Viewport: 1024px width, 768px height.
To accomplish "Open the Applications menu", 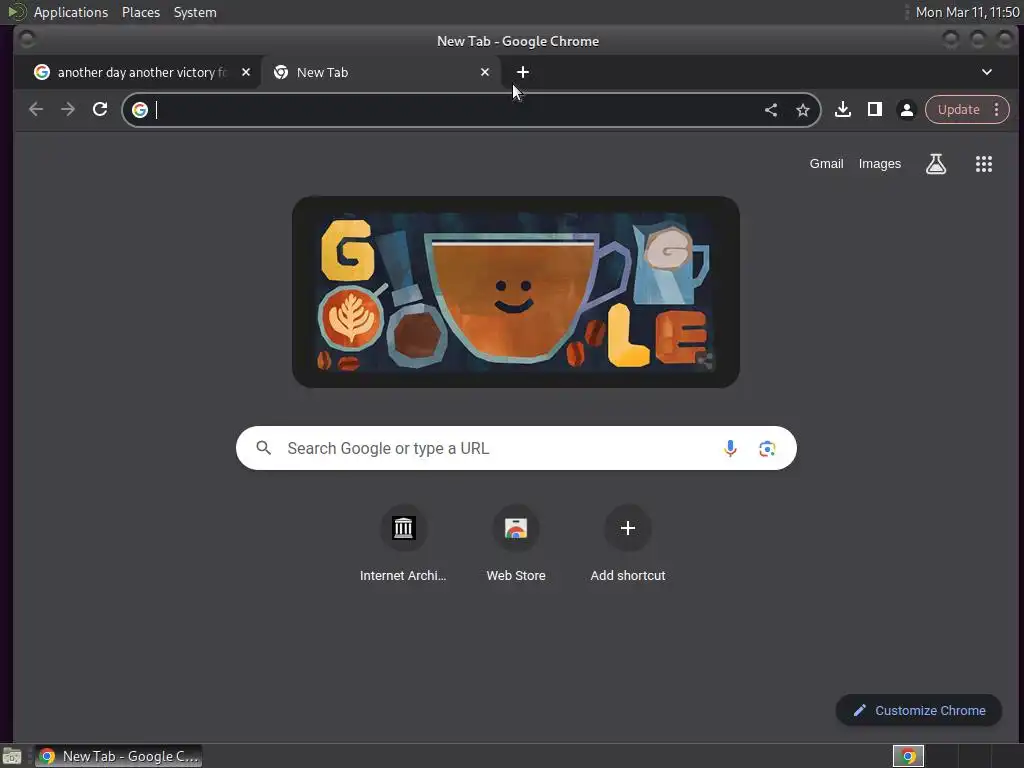I will pos(71,12).
